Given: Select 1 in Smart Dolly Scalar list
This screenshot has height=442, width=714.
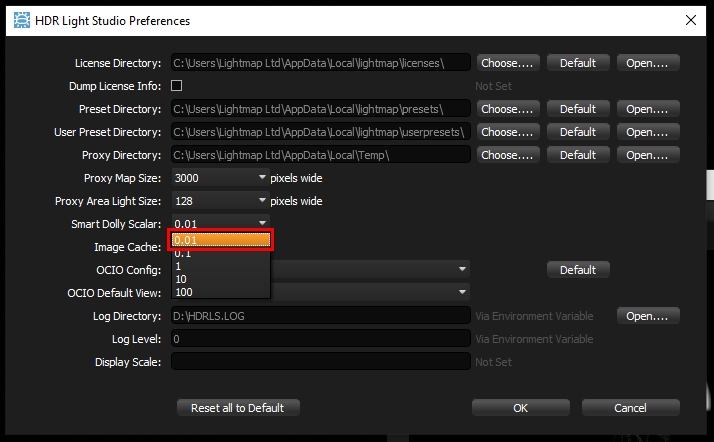Looking at the screenshot, I should [221, 266].
